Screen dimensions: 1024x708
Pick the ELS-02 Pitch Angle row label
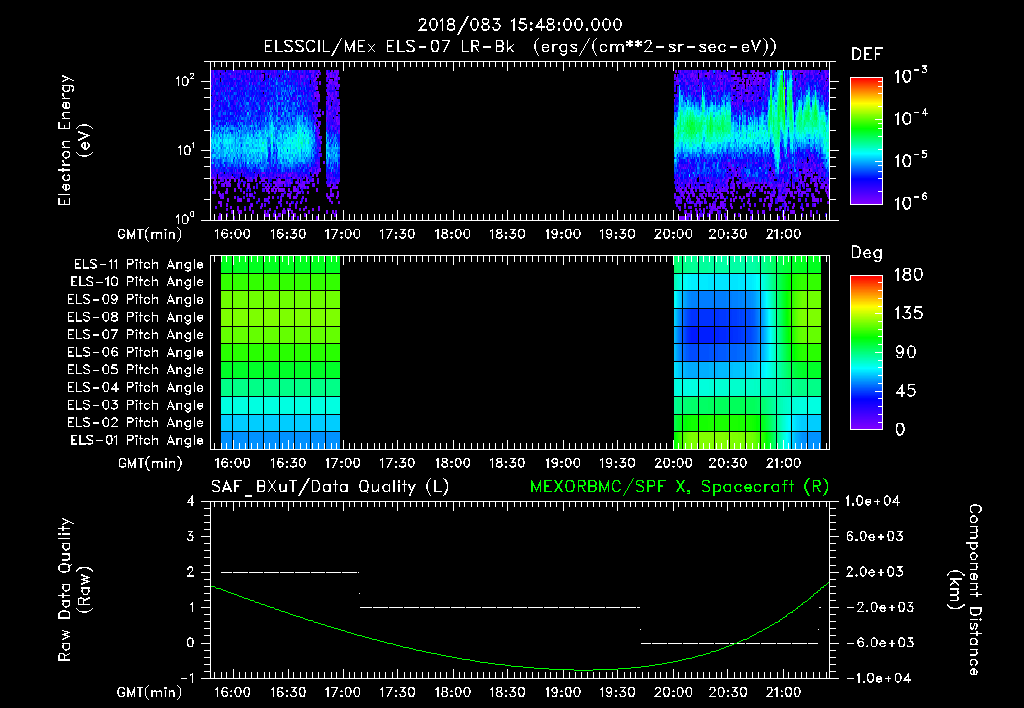[x=136, y=423]
